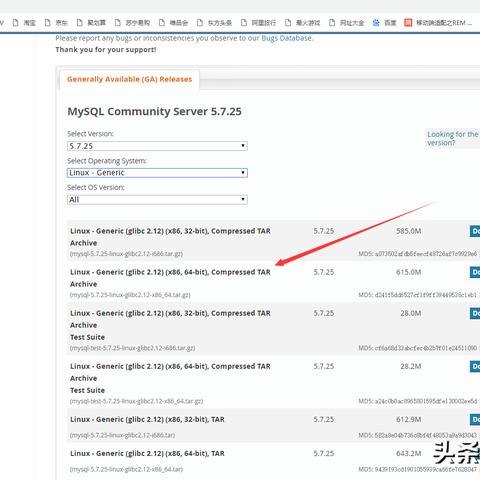Click filename mysql-test-5.7.25-linux-glibc2.12-i686.tar.gz
The image size is (480, 480).
pyautogui.click(x=132, y=348)
